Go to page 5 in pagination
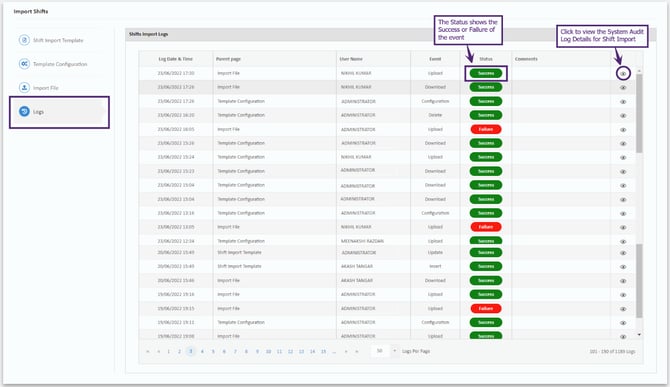This screenshot has width=670, height=387. pos(213,352)
